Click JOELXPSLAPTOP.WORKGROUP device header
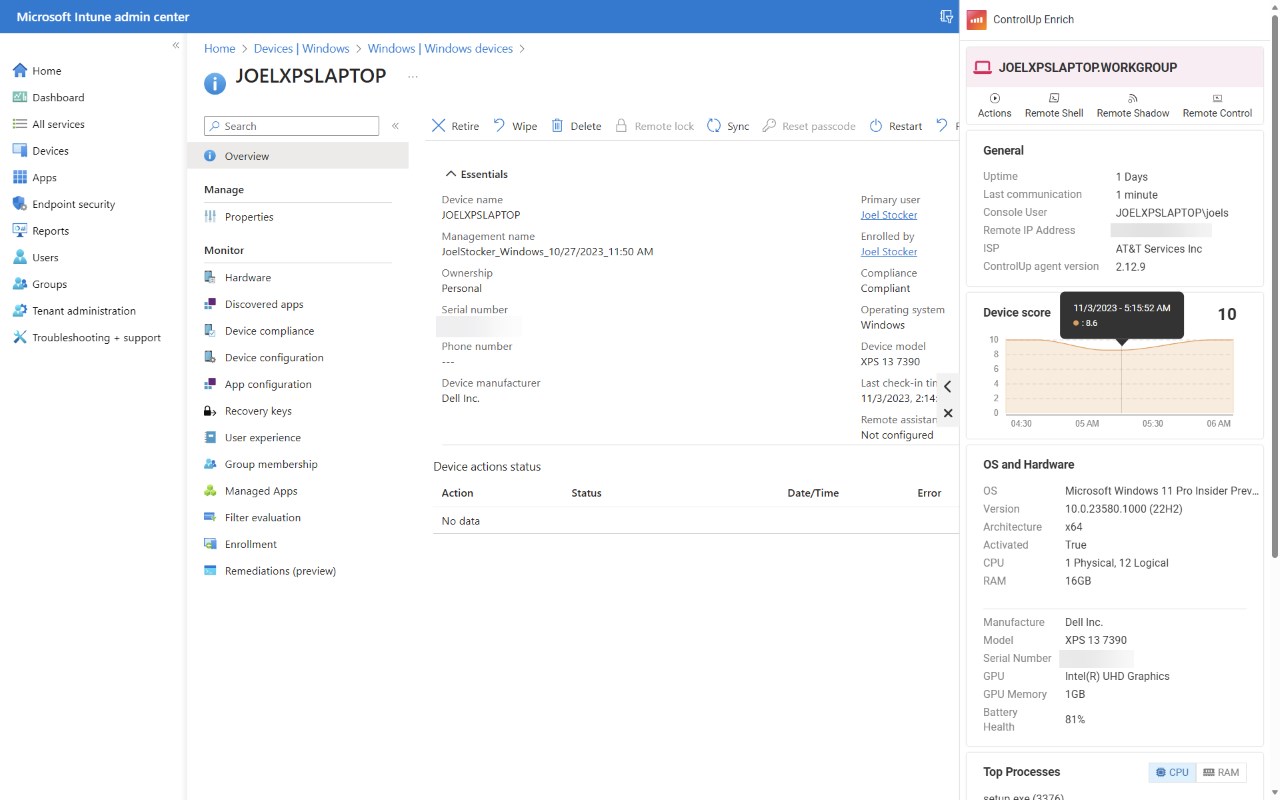1280x800 pixels. (1115, 67)
